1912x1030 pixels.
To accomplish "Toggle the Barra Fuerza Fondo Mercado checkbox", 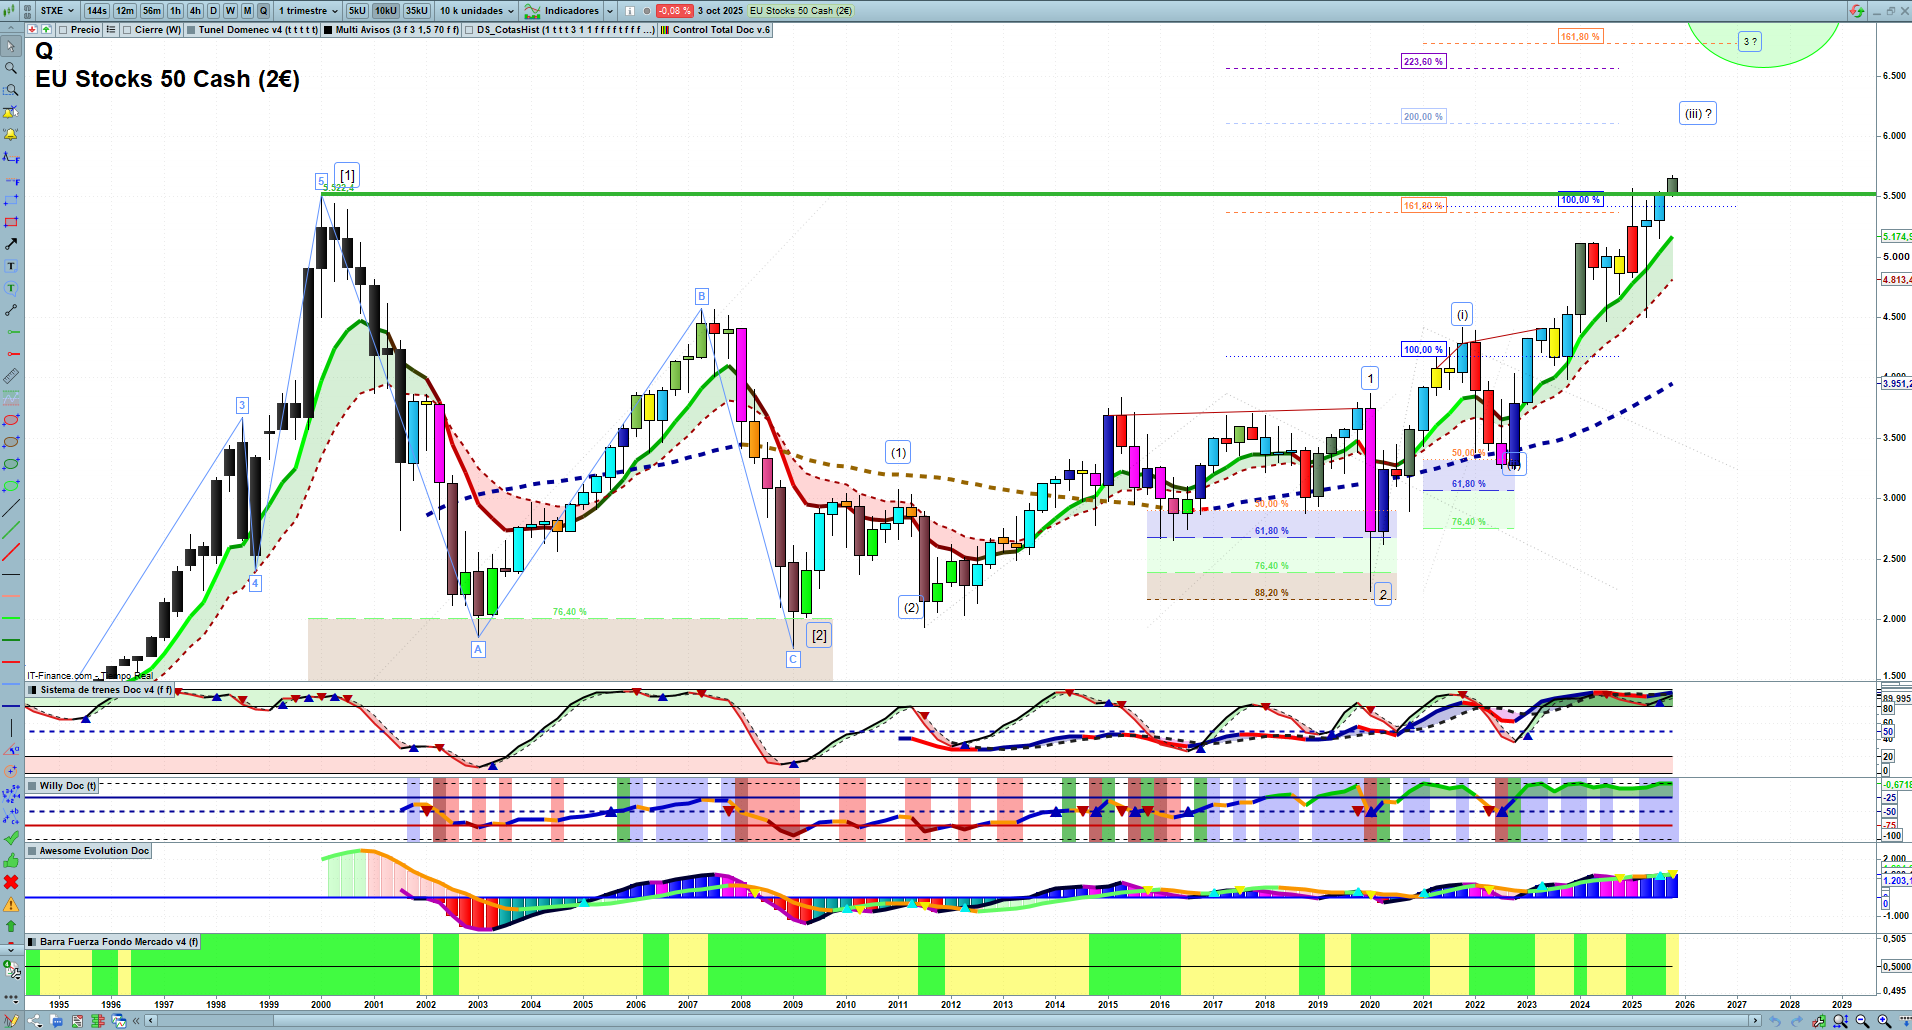I will [33, 942].
